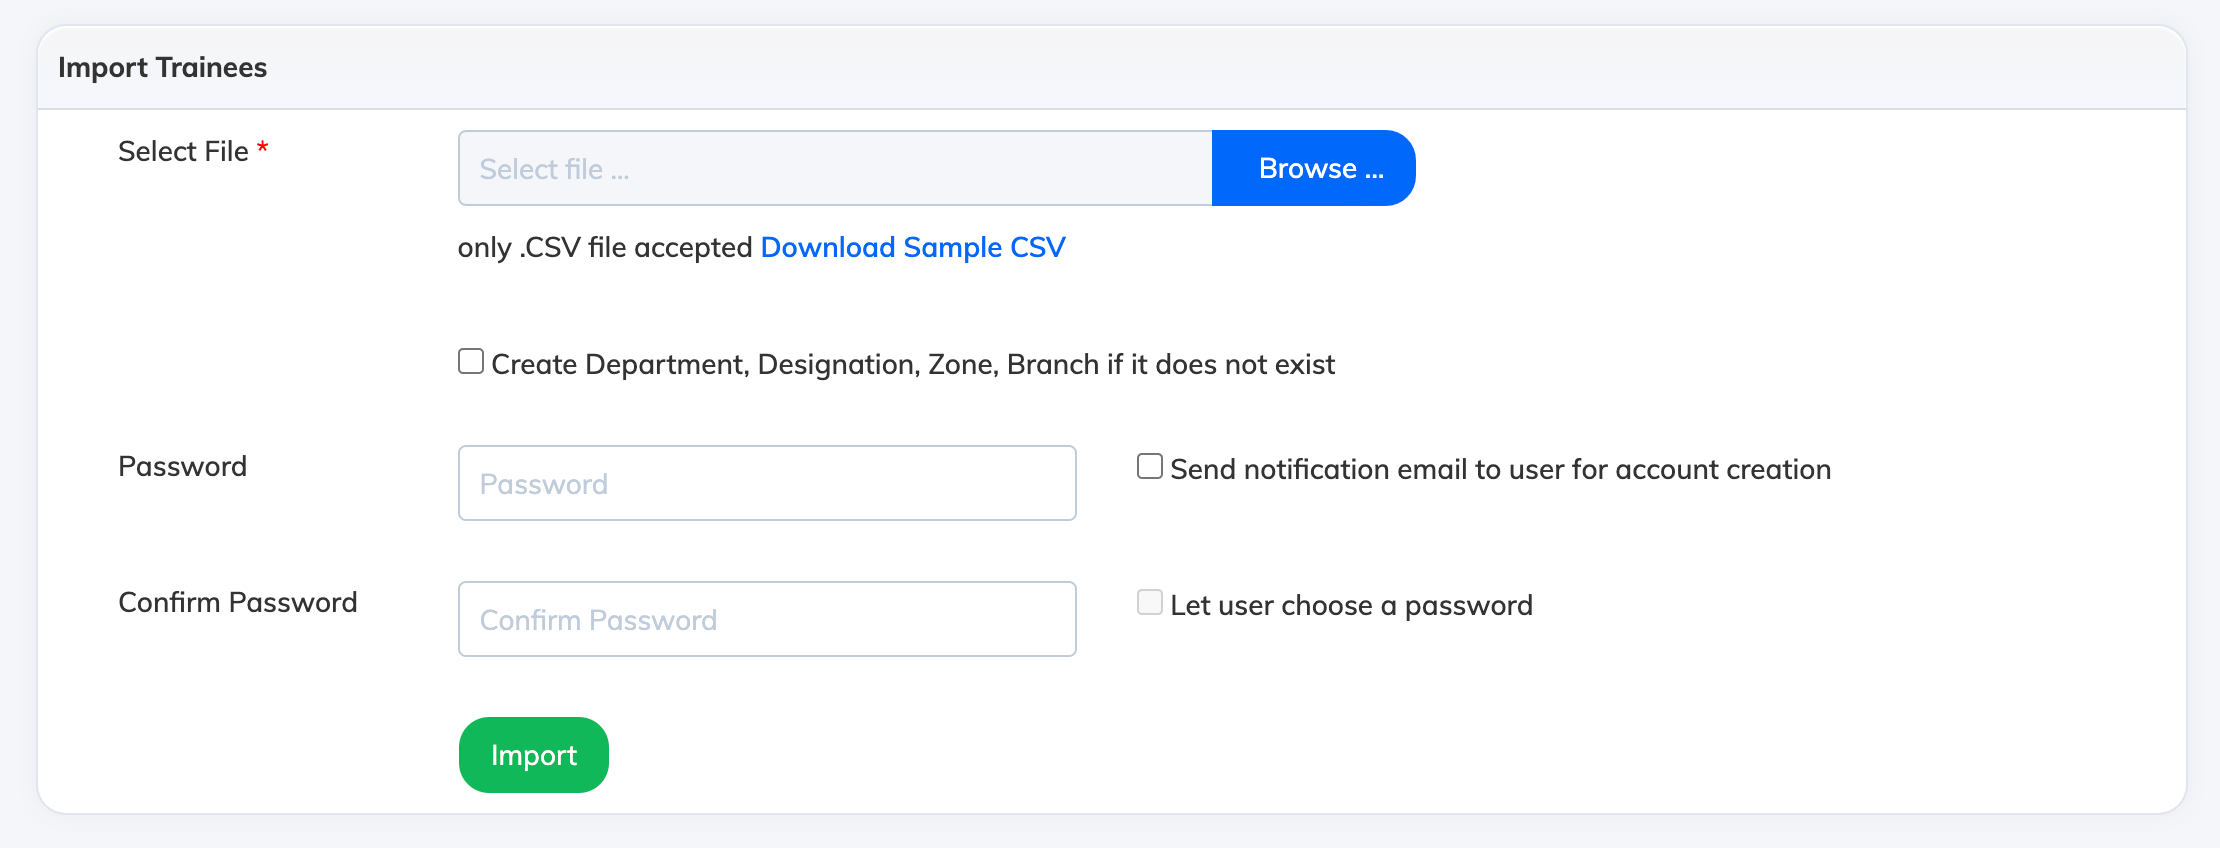Viewport: 2220px width, 848px height.
Task: Click the 'only .CSV file accepted' text
Action: 605,247
